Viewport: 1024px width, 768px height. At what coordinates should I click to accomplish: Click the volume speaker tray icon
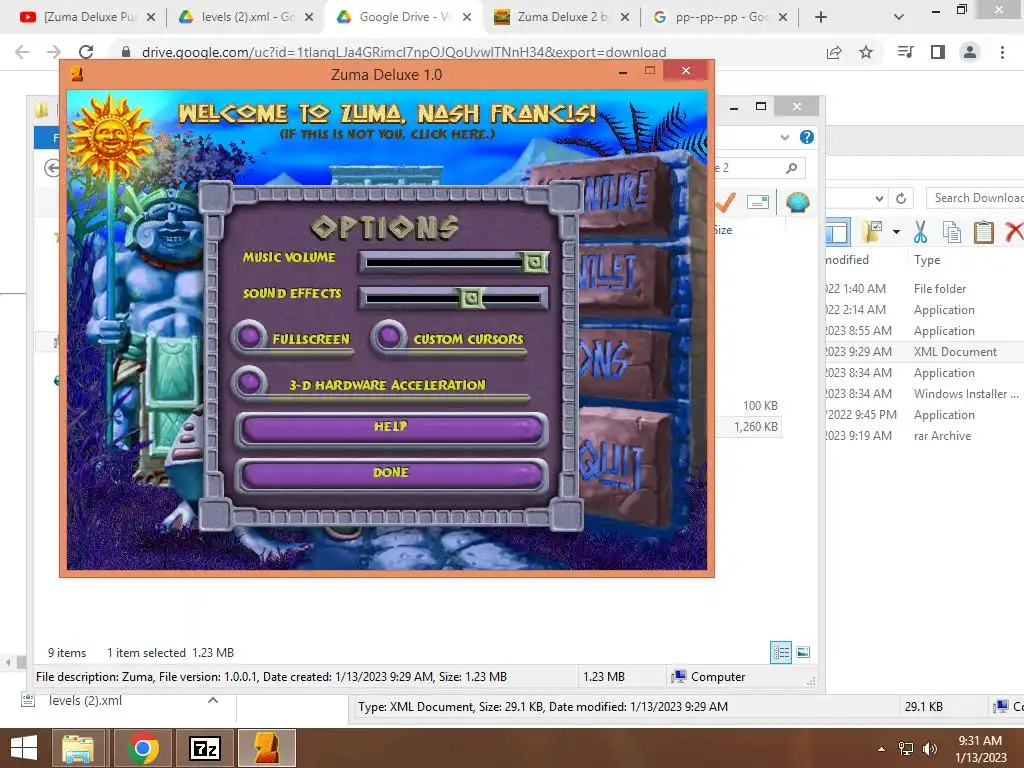tap(929, 749)
